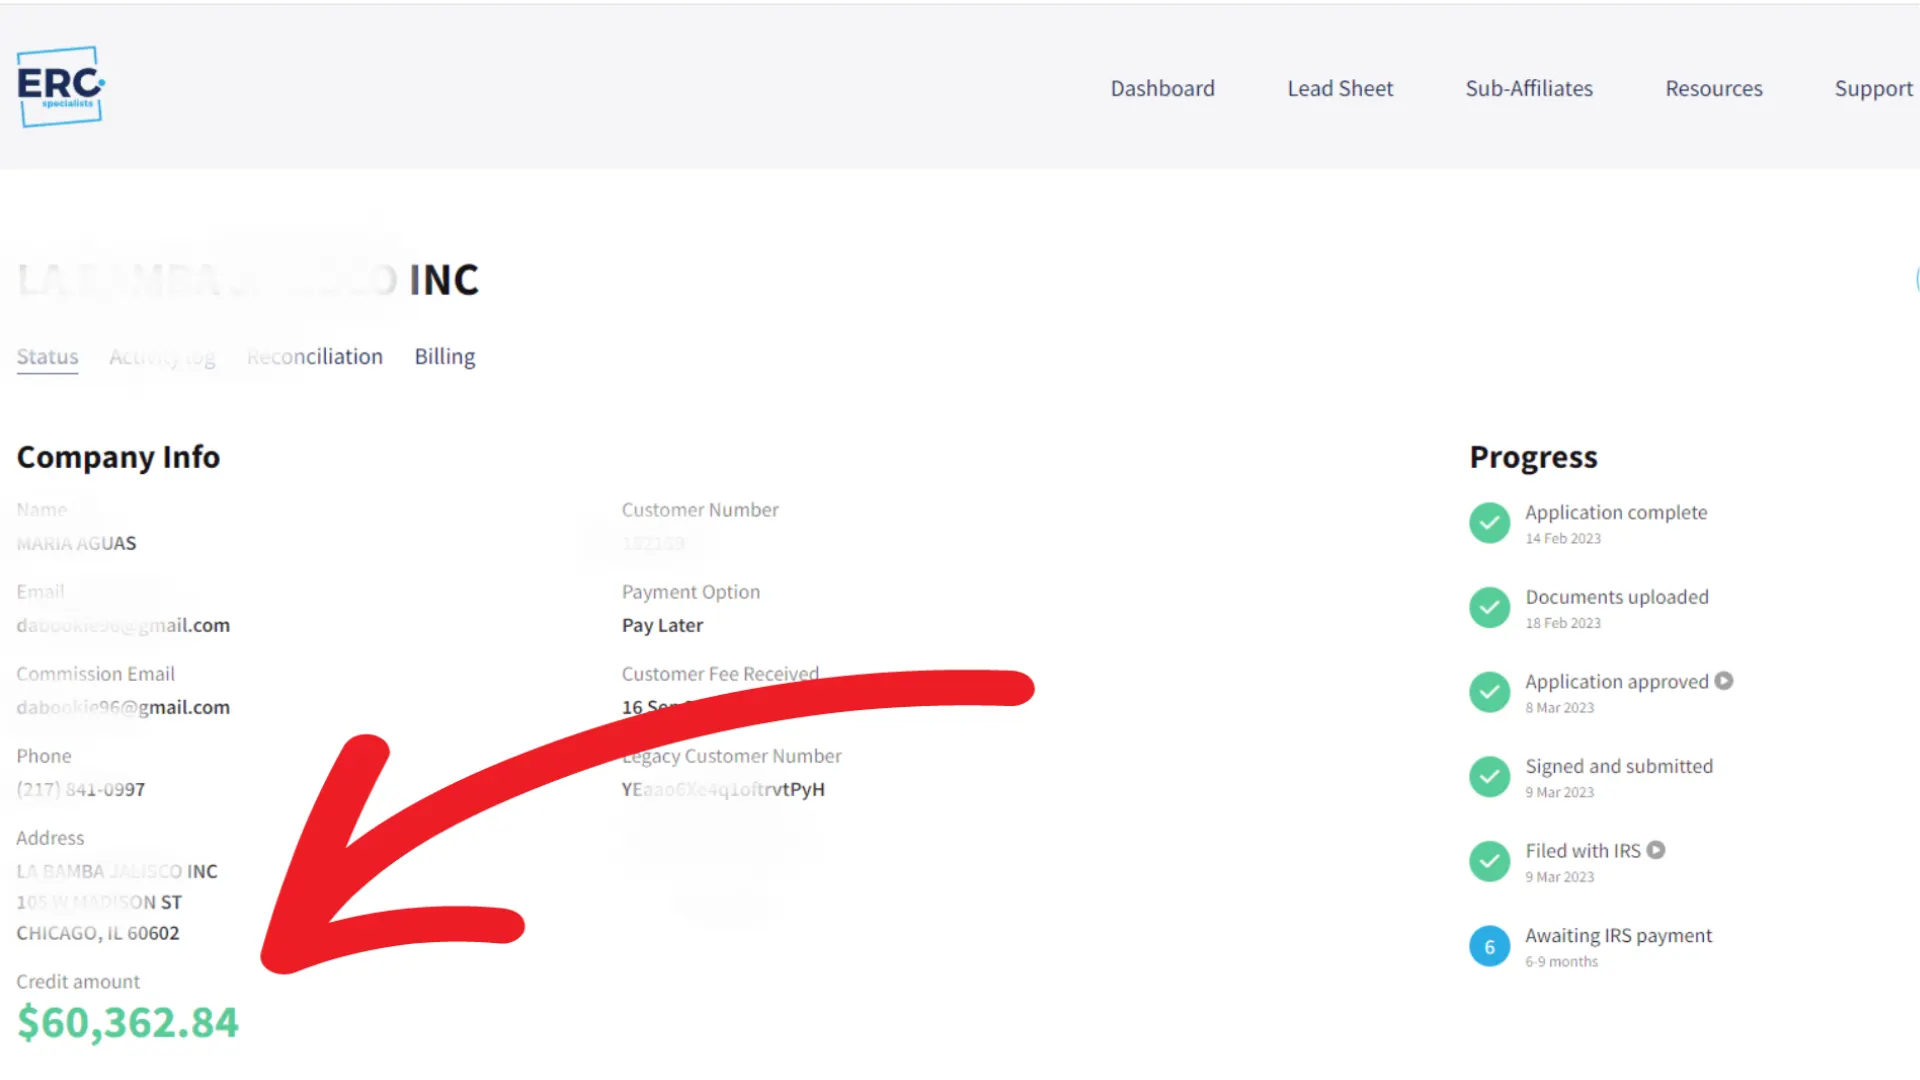Viewport: 1920px width, 1080px height.
Task: Click the Progress heading
Action: coord(1533,457)
